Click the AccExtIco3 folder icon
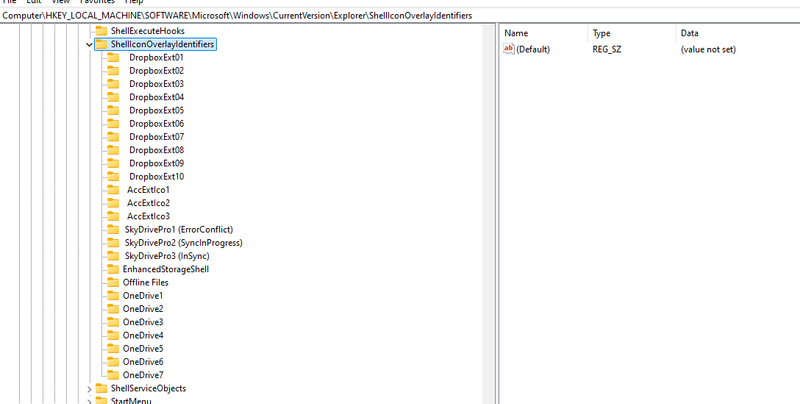Image resolution: width=800 pixels, height=404 pixels. (113, 216)
